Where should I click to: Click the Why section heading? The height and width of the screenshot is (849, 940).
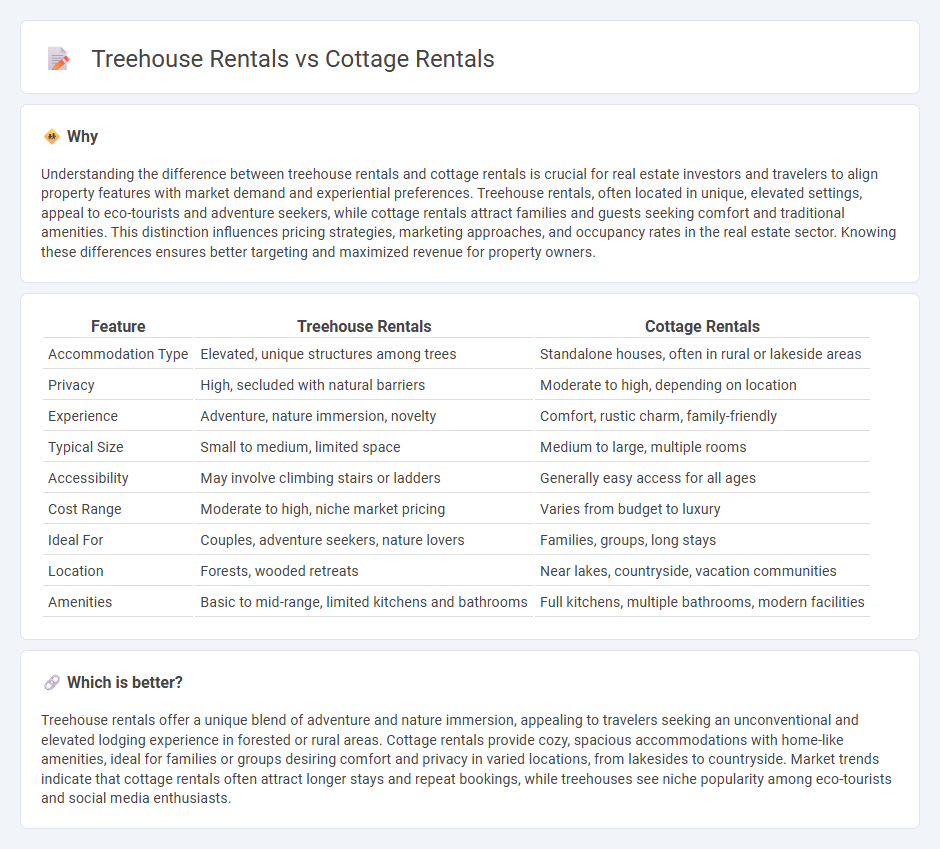click(x=82, y=137)
